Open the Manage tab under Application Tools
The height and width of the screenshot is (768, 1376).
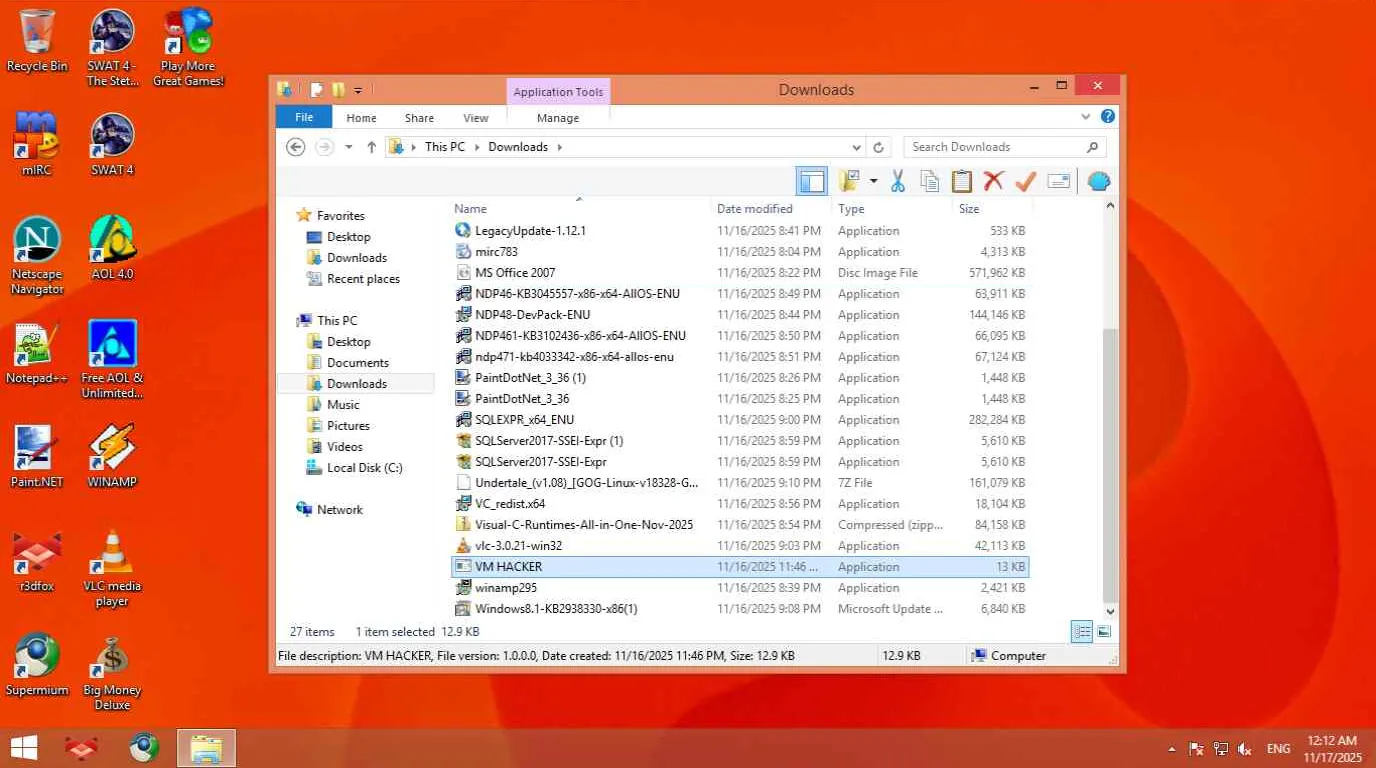[558, 118]
